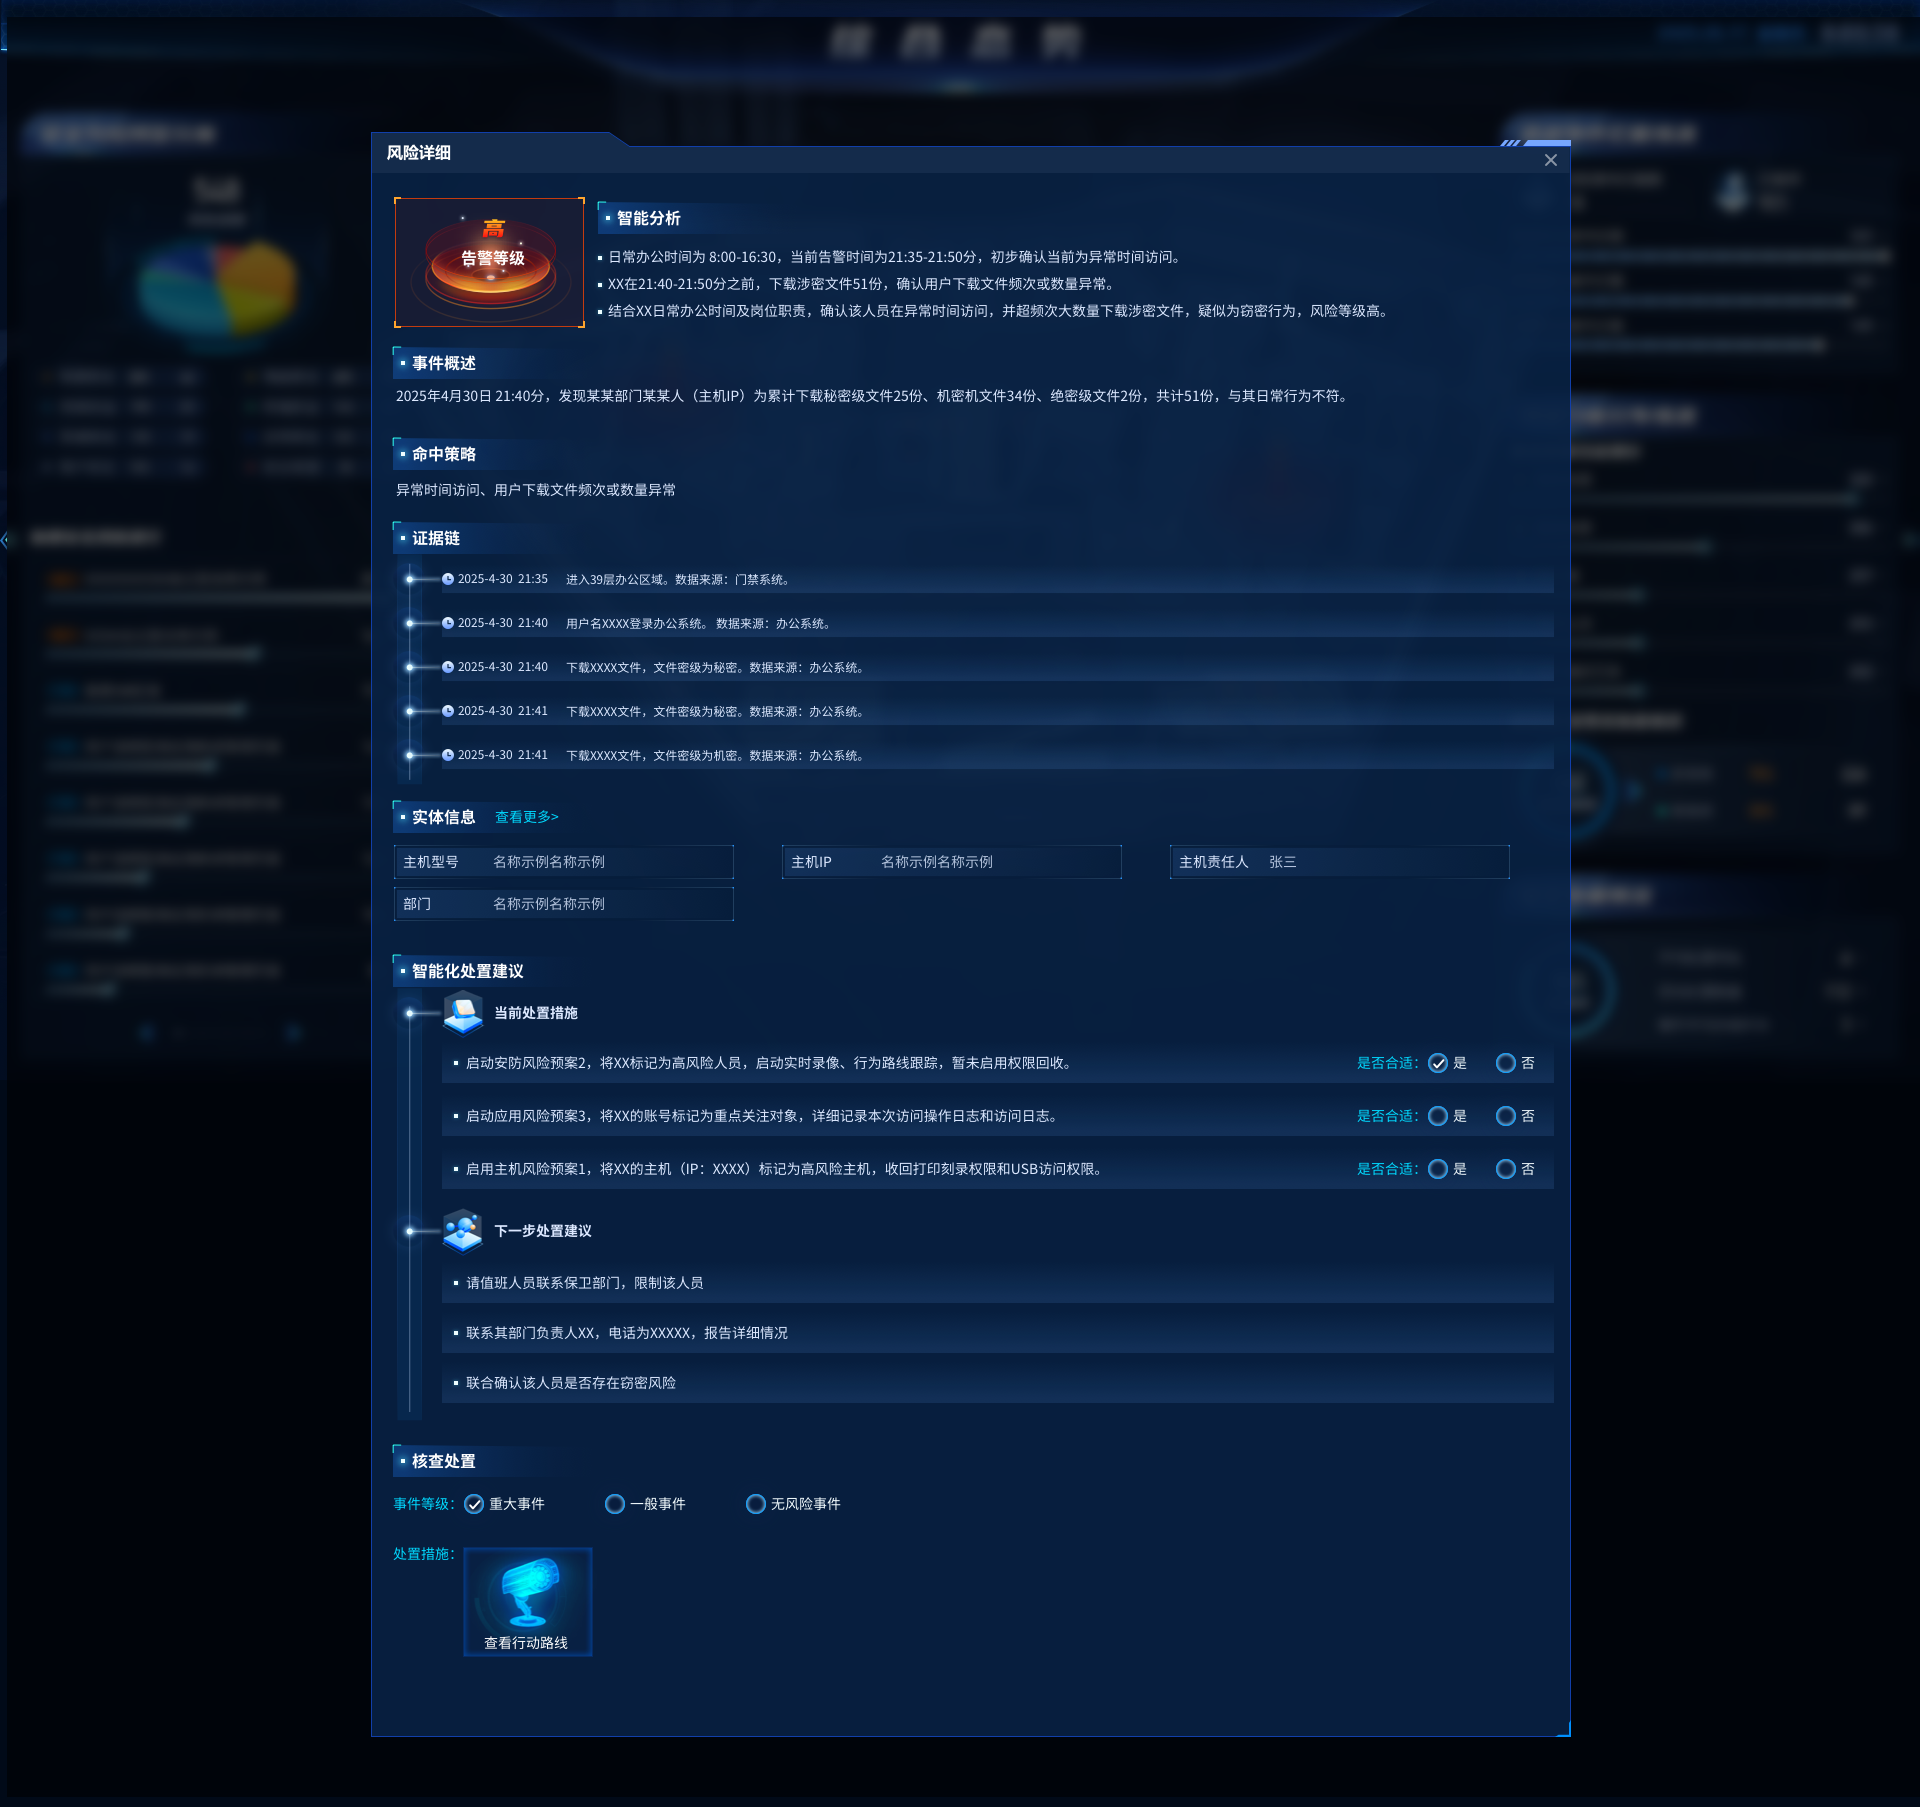1920x1807 pixels.
Task: Select the 重大事件 event level option
Action: pos(474,1504)
